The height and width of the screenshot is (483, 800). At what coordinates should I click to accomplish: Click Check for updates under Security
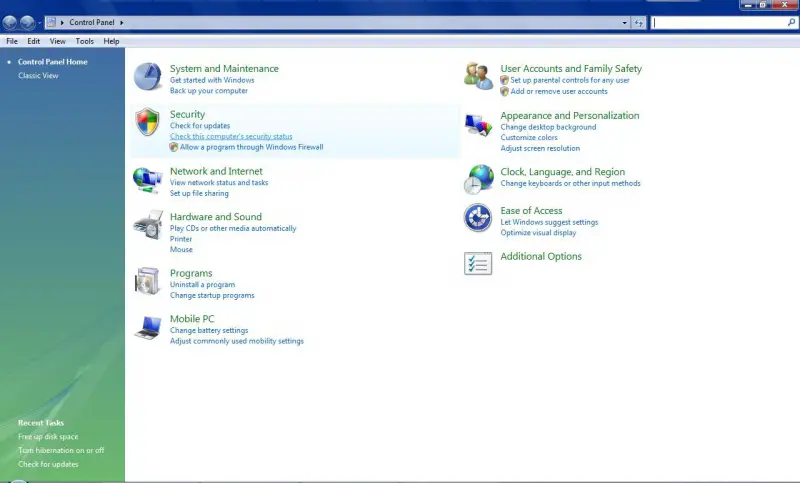200,125
